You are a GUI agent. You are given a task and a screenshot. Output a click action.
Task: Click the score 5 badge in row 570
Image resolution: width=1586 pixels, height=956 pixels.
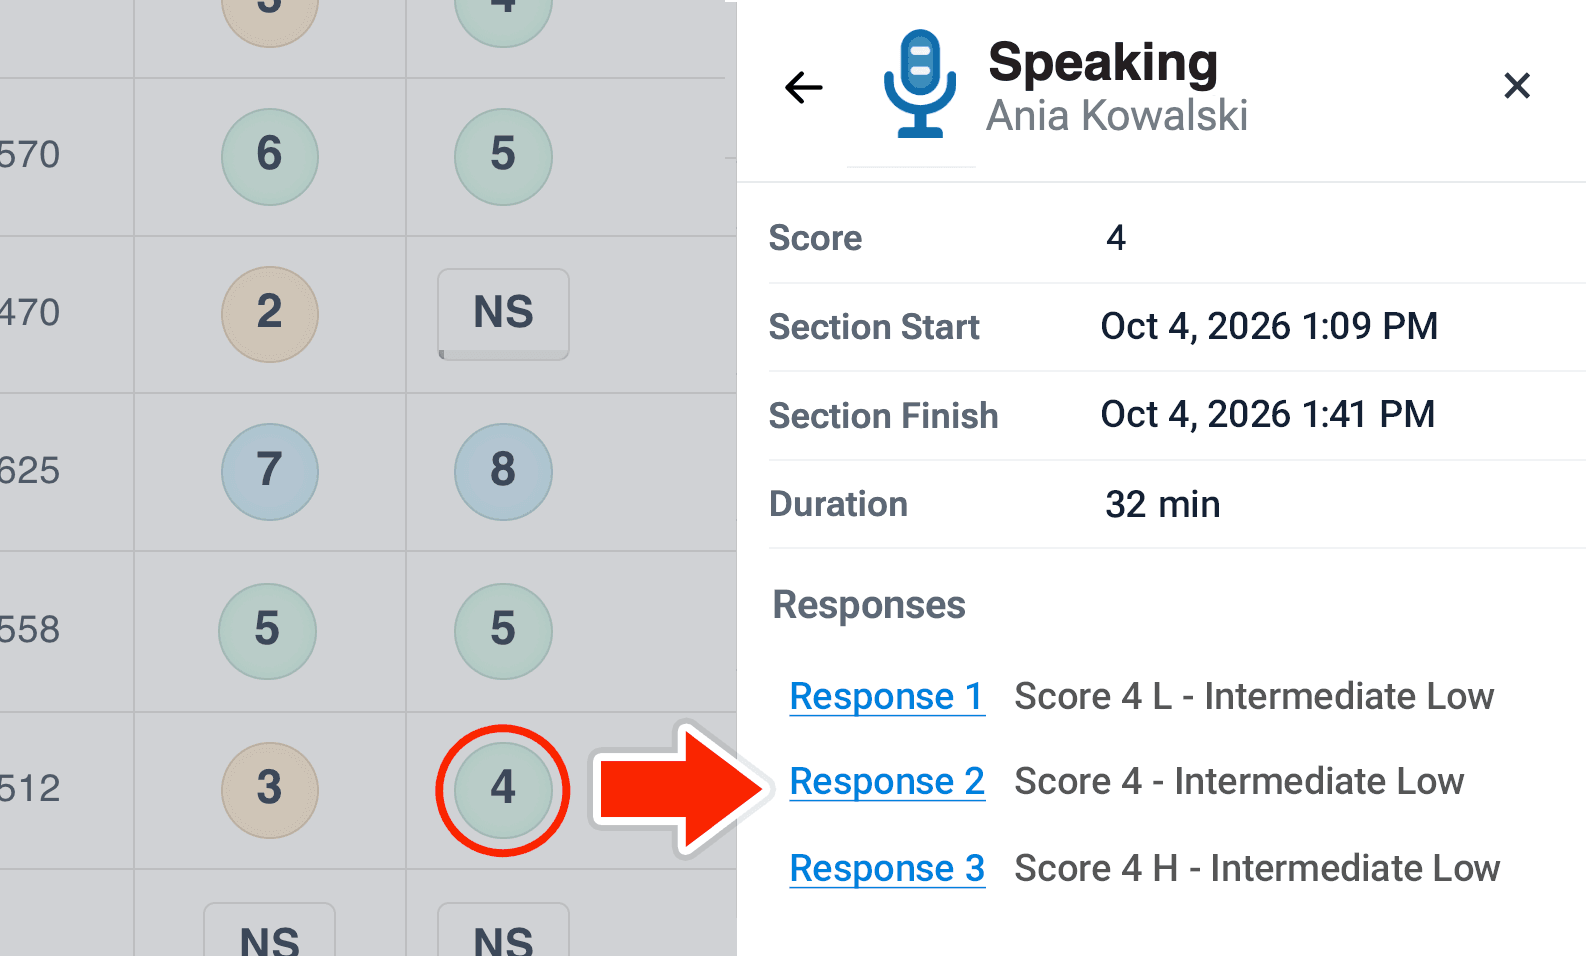coord(503,156)
